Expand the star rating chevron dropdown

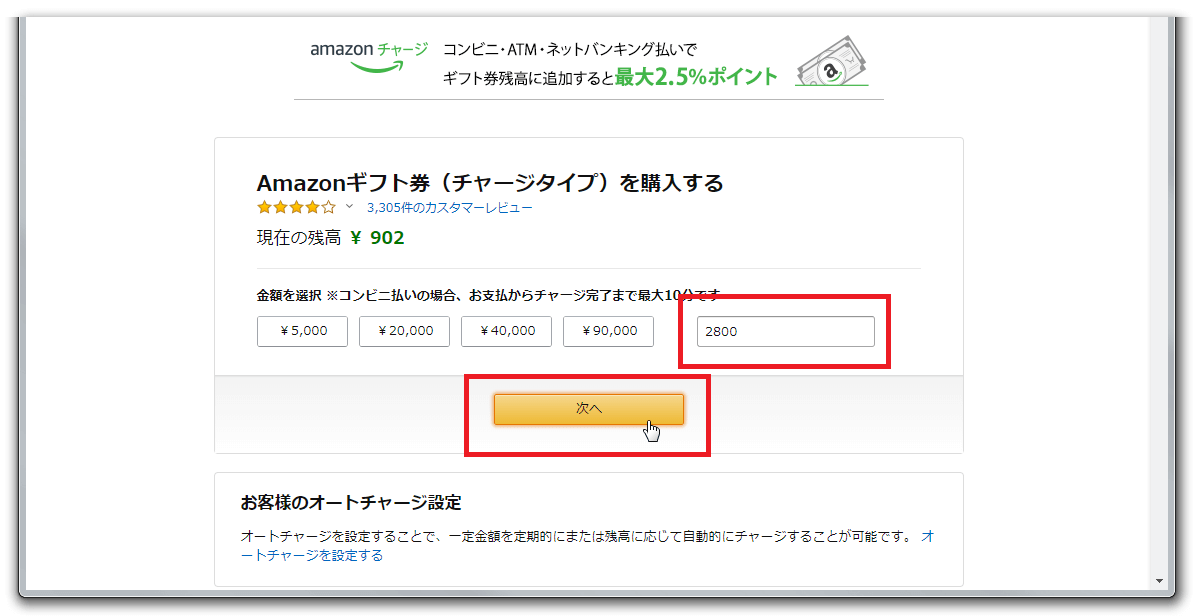(x=350, y=207)
